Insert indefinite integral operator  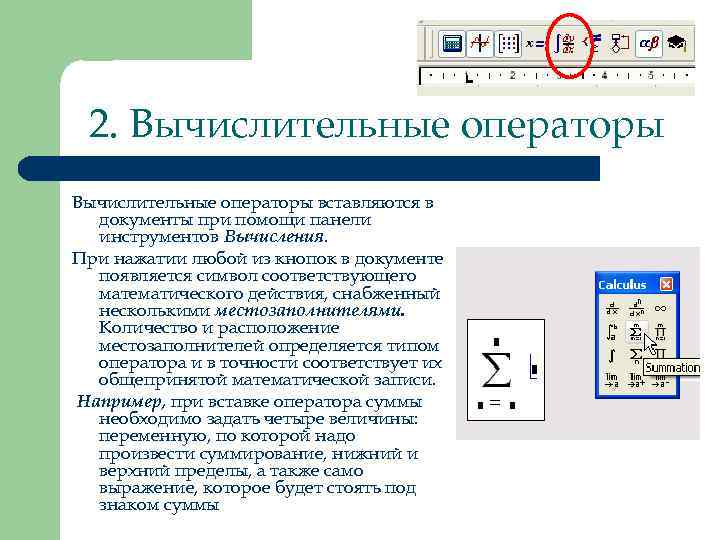click(x=612, y=355)
